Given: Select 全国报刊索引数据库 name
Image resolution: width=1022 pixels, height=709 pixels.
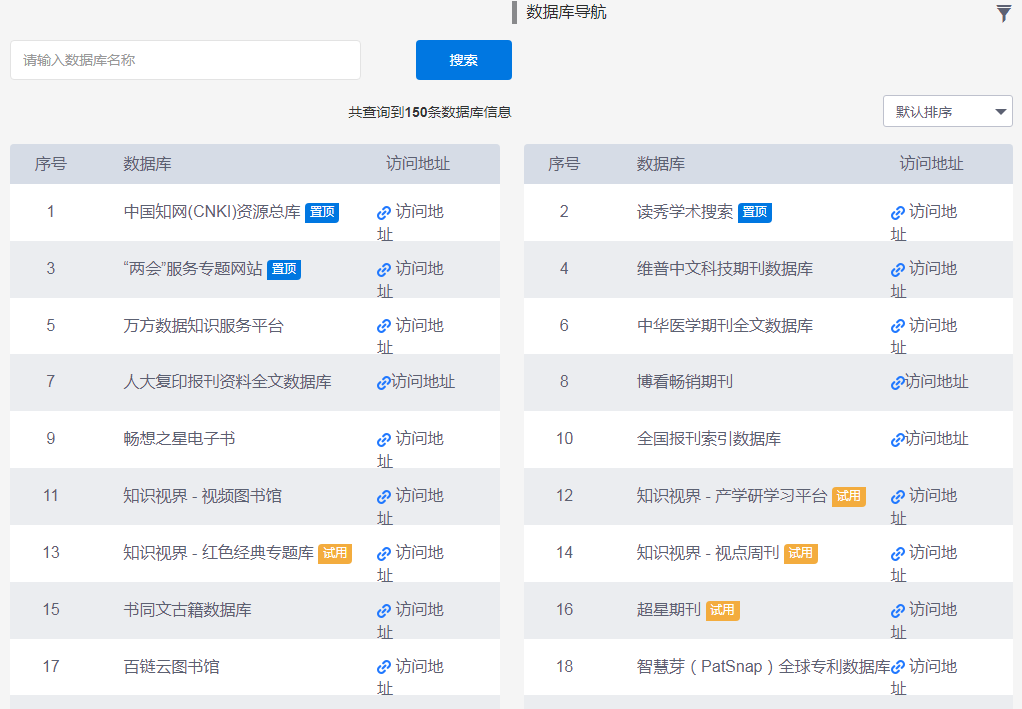Looking at the screenshot, I should pos(708,439).
